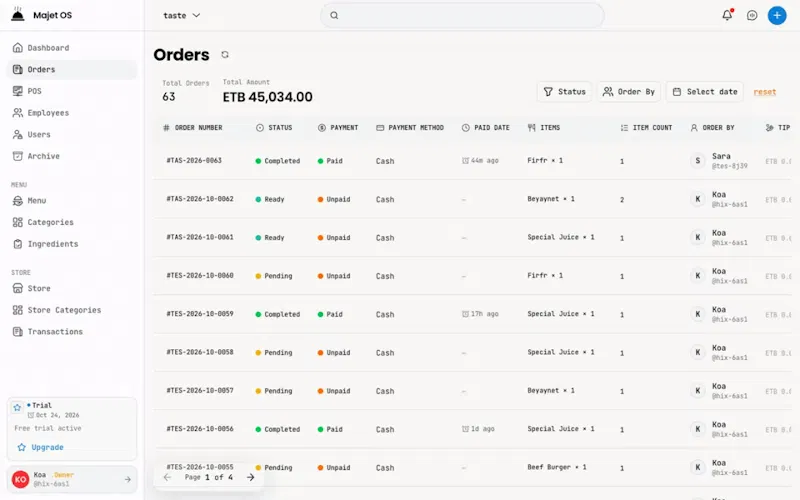Click the blue plus add button
Screen dimensions: 800x500
click(x=777, y=15)
